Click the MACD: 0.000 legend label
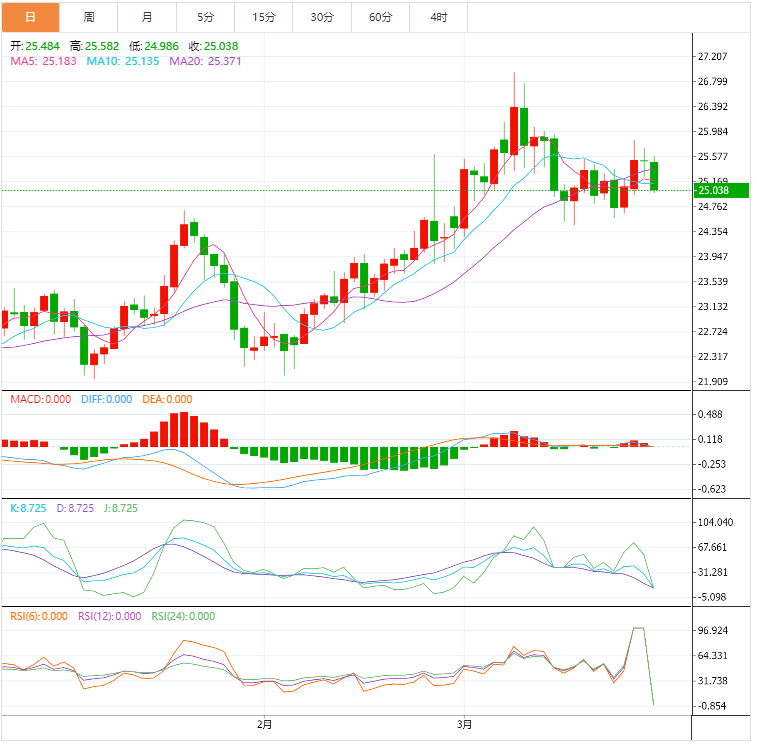Viewport: 757px width, 750px height. point(40,399)
